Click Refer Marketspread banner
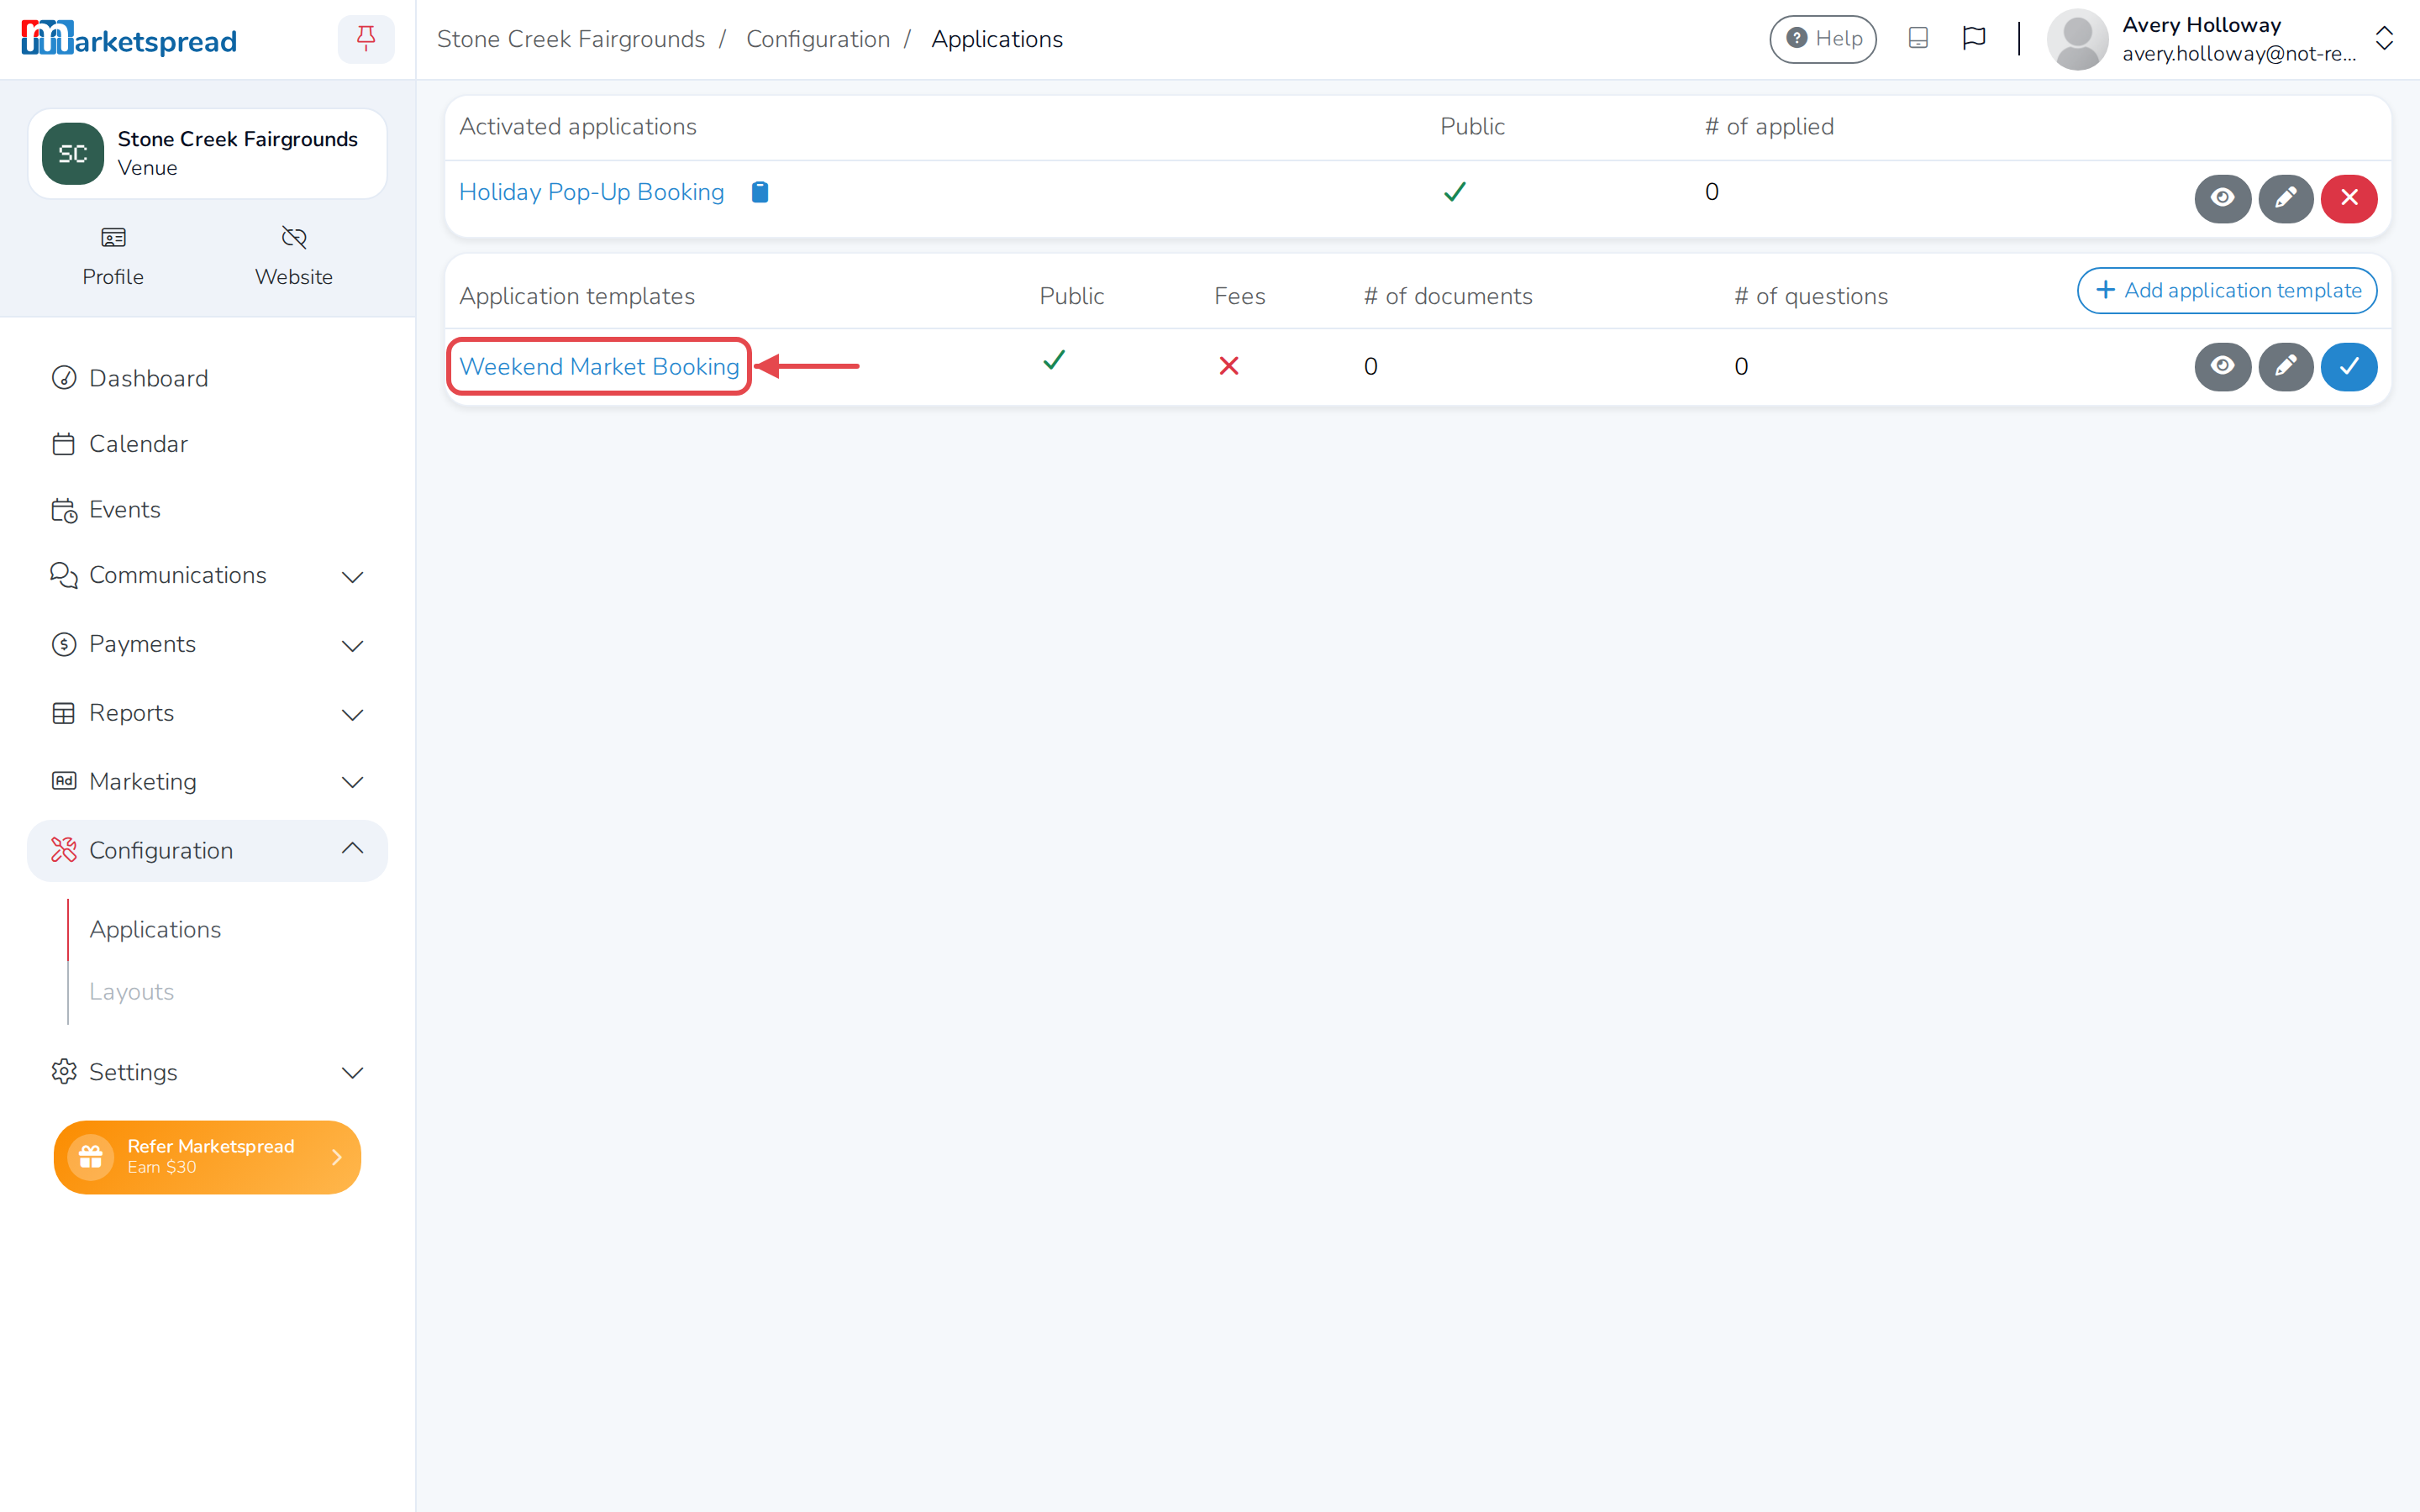The width and height of the screenshot is (2420, 1512). pyautogui.click(x=207, y=1157)
